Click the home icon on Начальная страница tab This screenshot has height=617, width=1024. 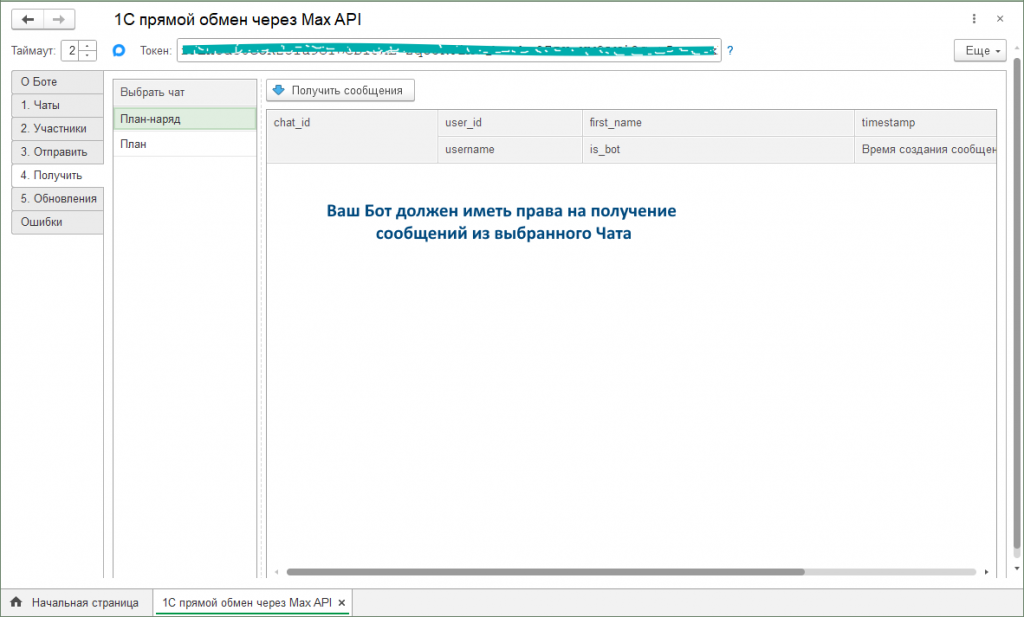pos(16,602)
